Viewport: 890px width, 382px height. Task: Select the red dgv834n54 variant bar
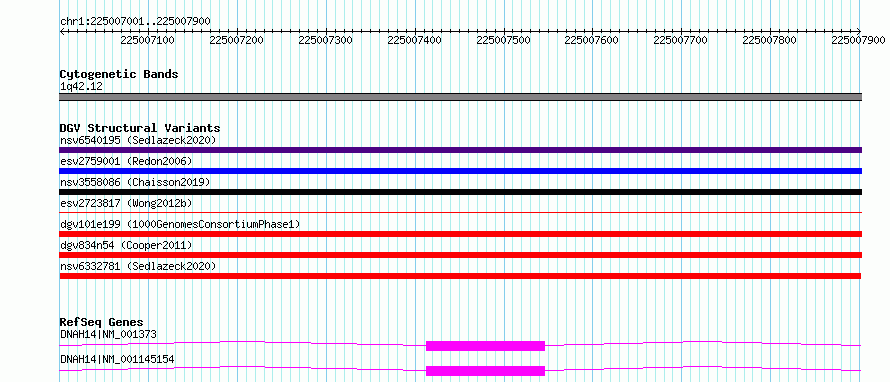tap(461, 255)
